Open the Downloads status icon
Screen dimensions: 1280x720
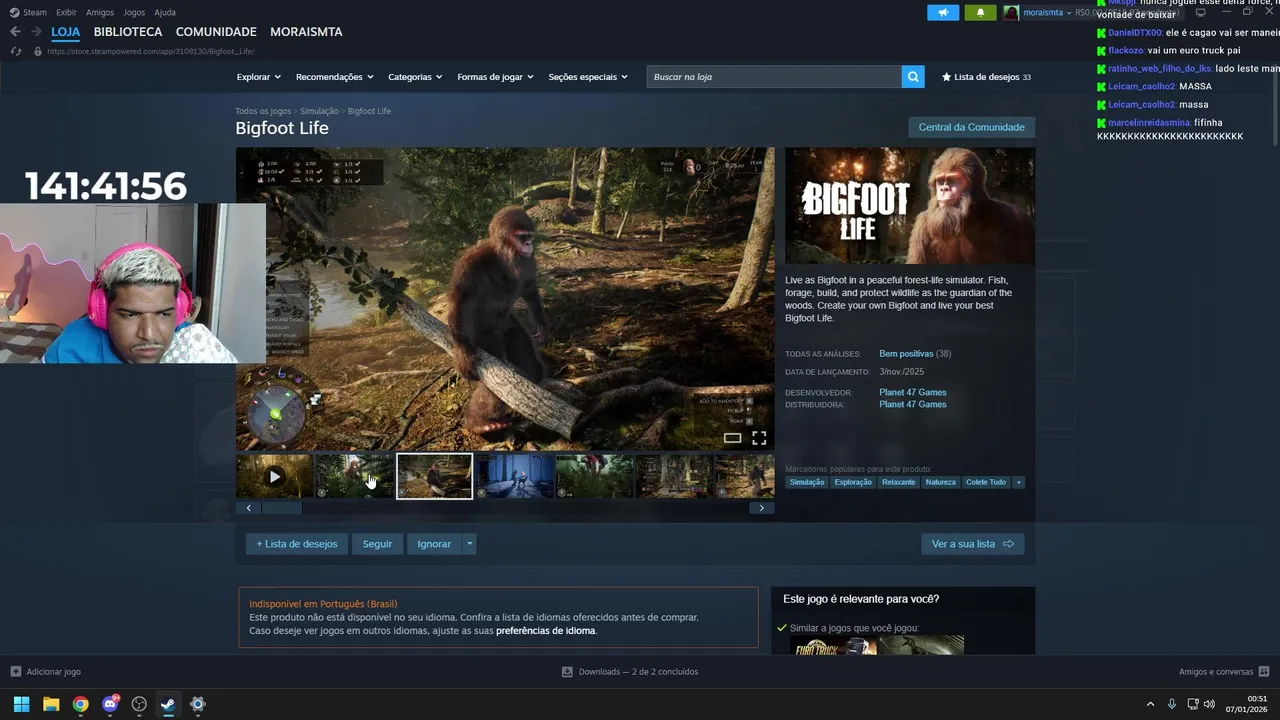click(x=567, y=672)
